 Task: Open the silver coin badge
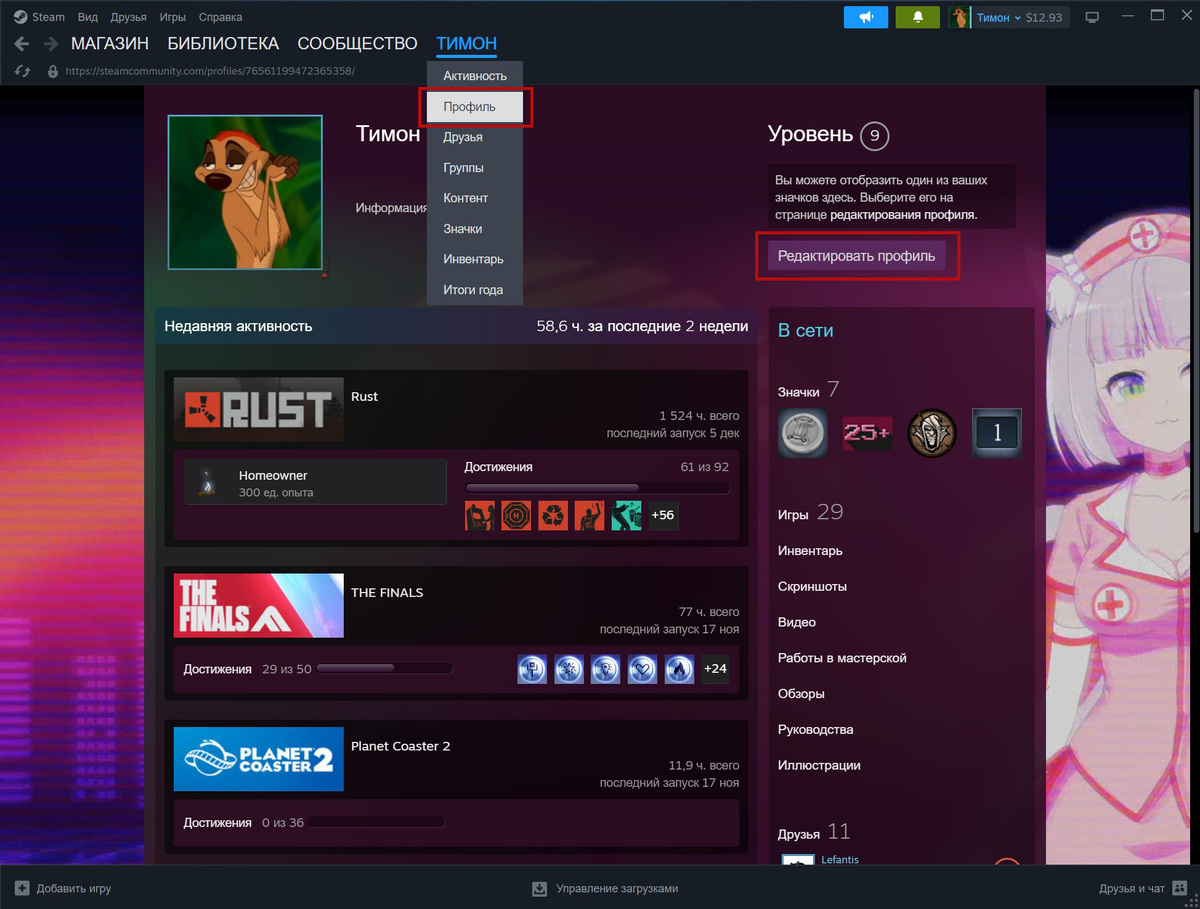803,433
